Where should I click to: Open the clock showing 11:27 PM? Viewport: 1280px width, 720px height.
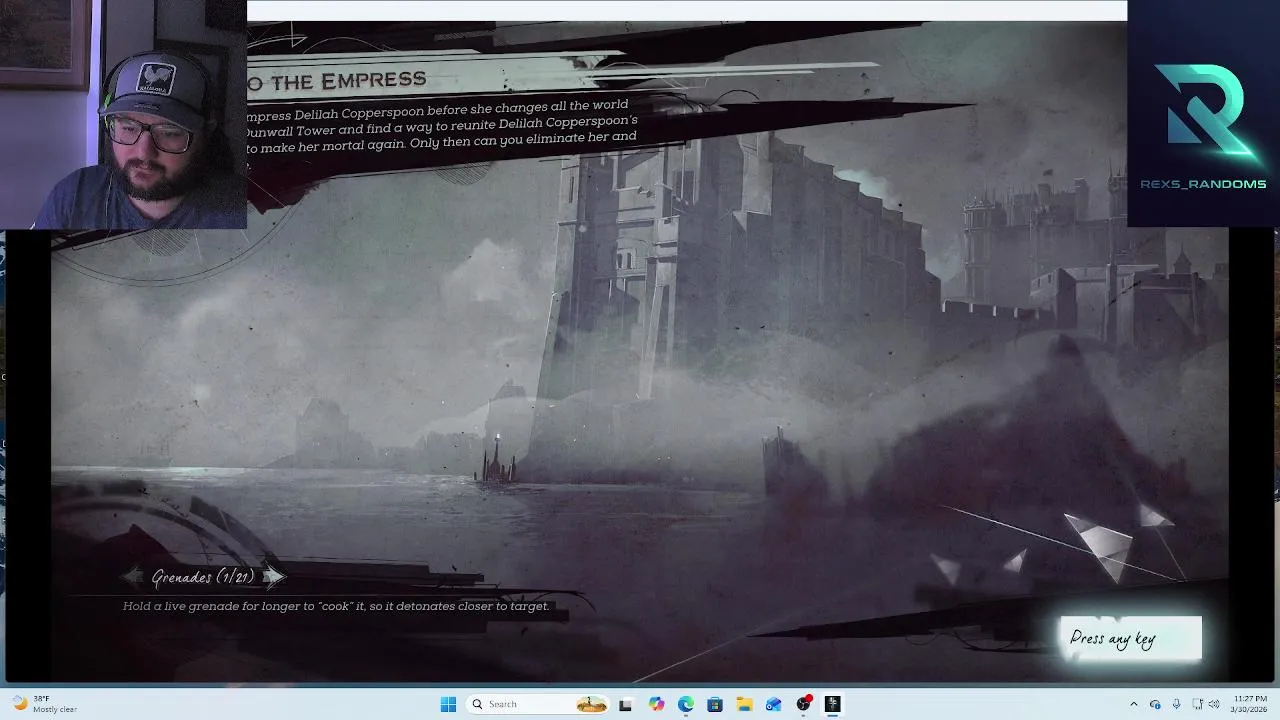[1250, 704]
